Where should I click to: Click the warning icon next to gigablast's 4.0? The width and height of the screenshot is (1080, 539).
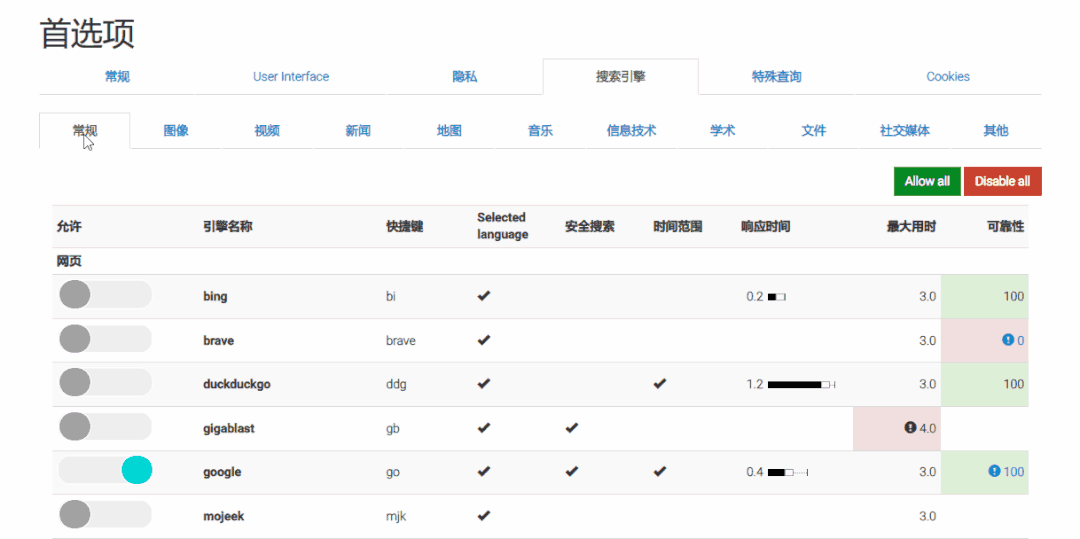pos(910,427)
